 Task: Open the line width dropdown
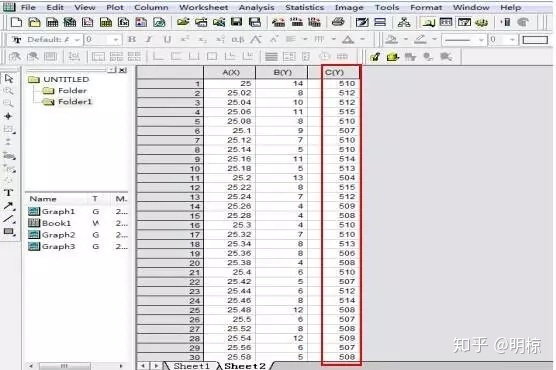(x=512, y=40)
